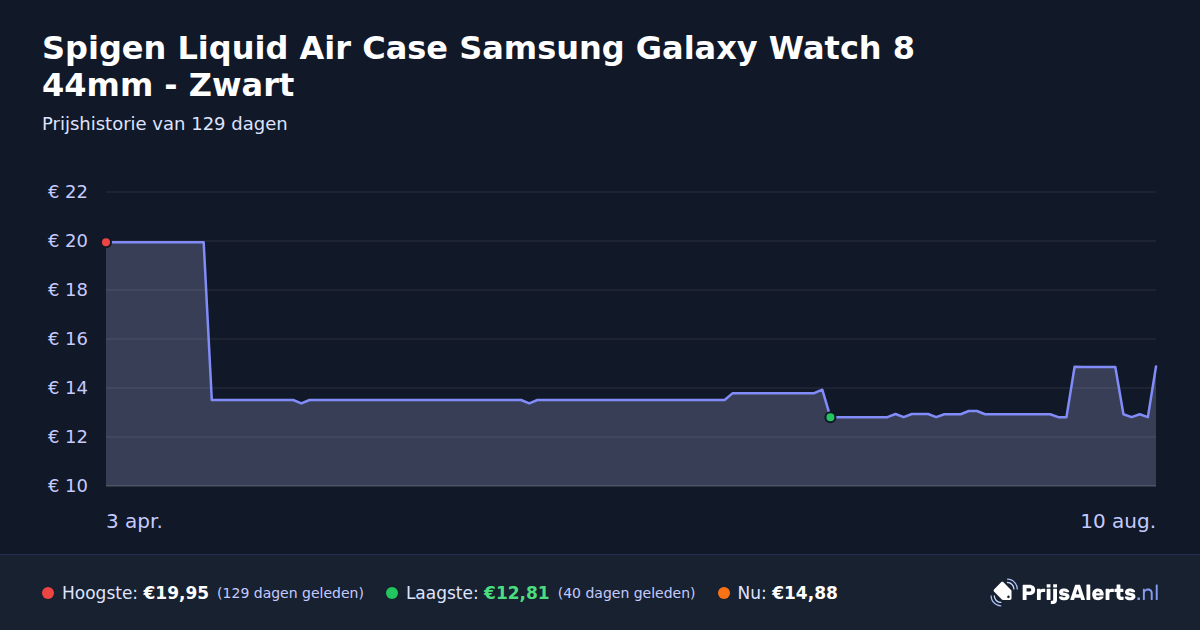The width and height of the screenshot is (1200, 630).
Task: Click the red Hoogste legend dot
Action: [x=48, y=593]
